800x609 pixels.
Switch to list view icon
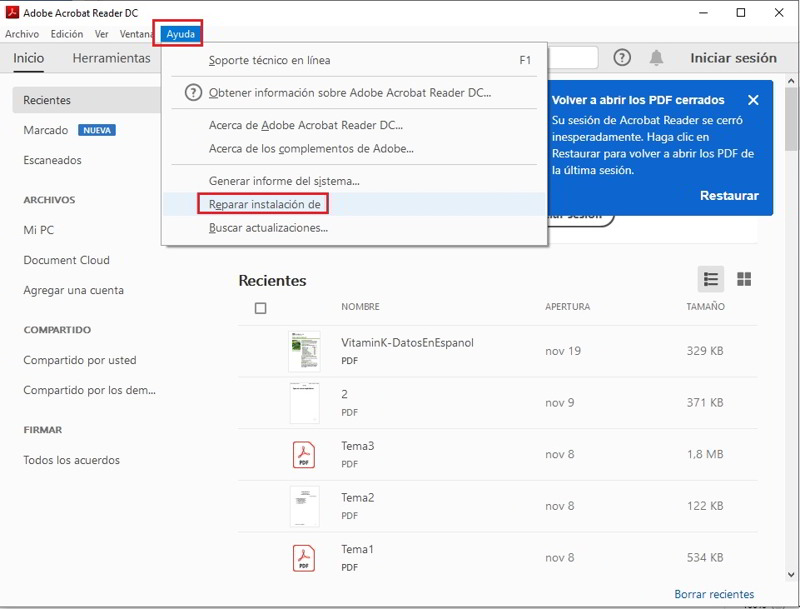pos(711,279)
